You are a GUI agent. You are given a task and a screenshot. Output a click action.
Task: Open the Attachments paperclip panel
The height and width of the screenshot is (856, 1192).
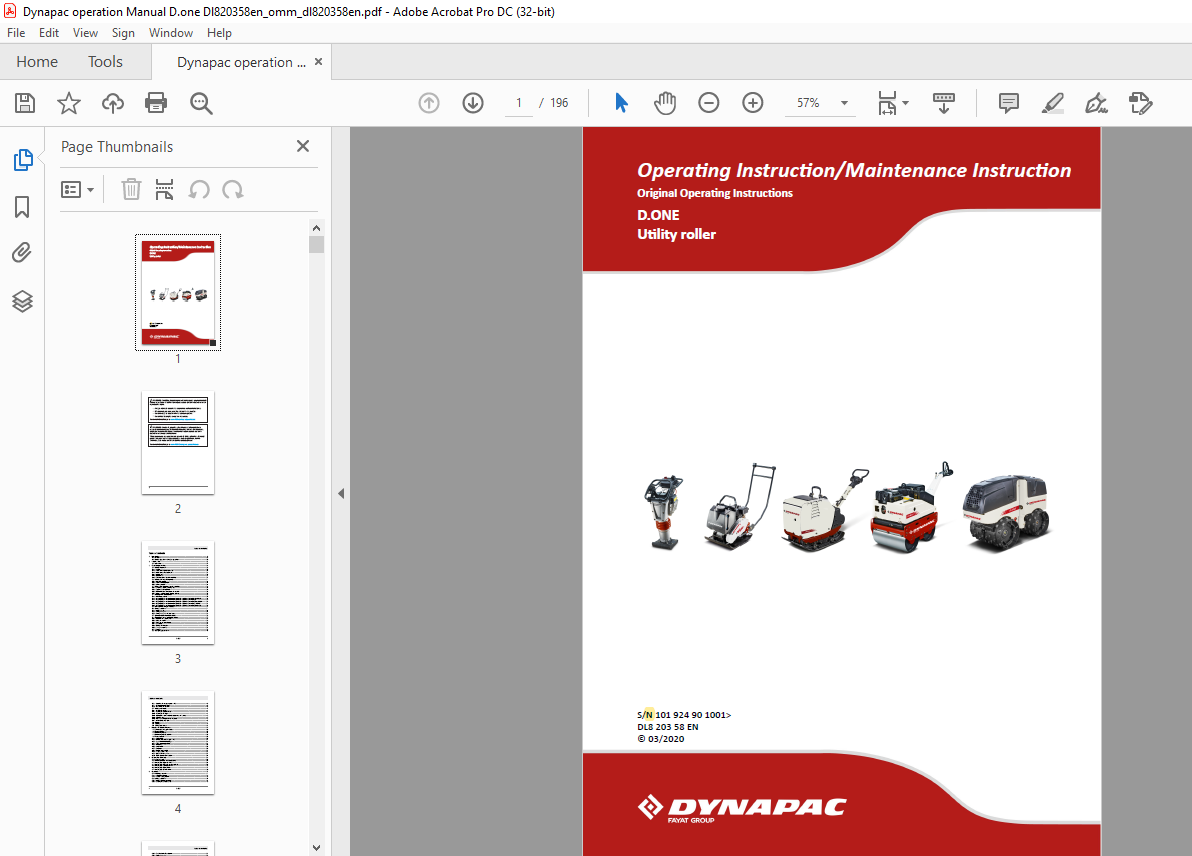22,252
